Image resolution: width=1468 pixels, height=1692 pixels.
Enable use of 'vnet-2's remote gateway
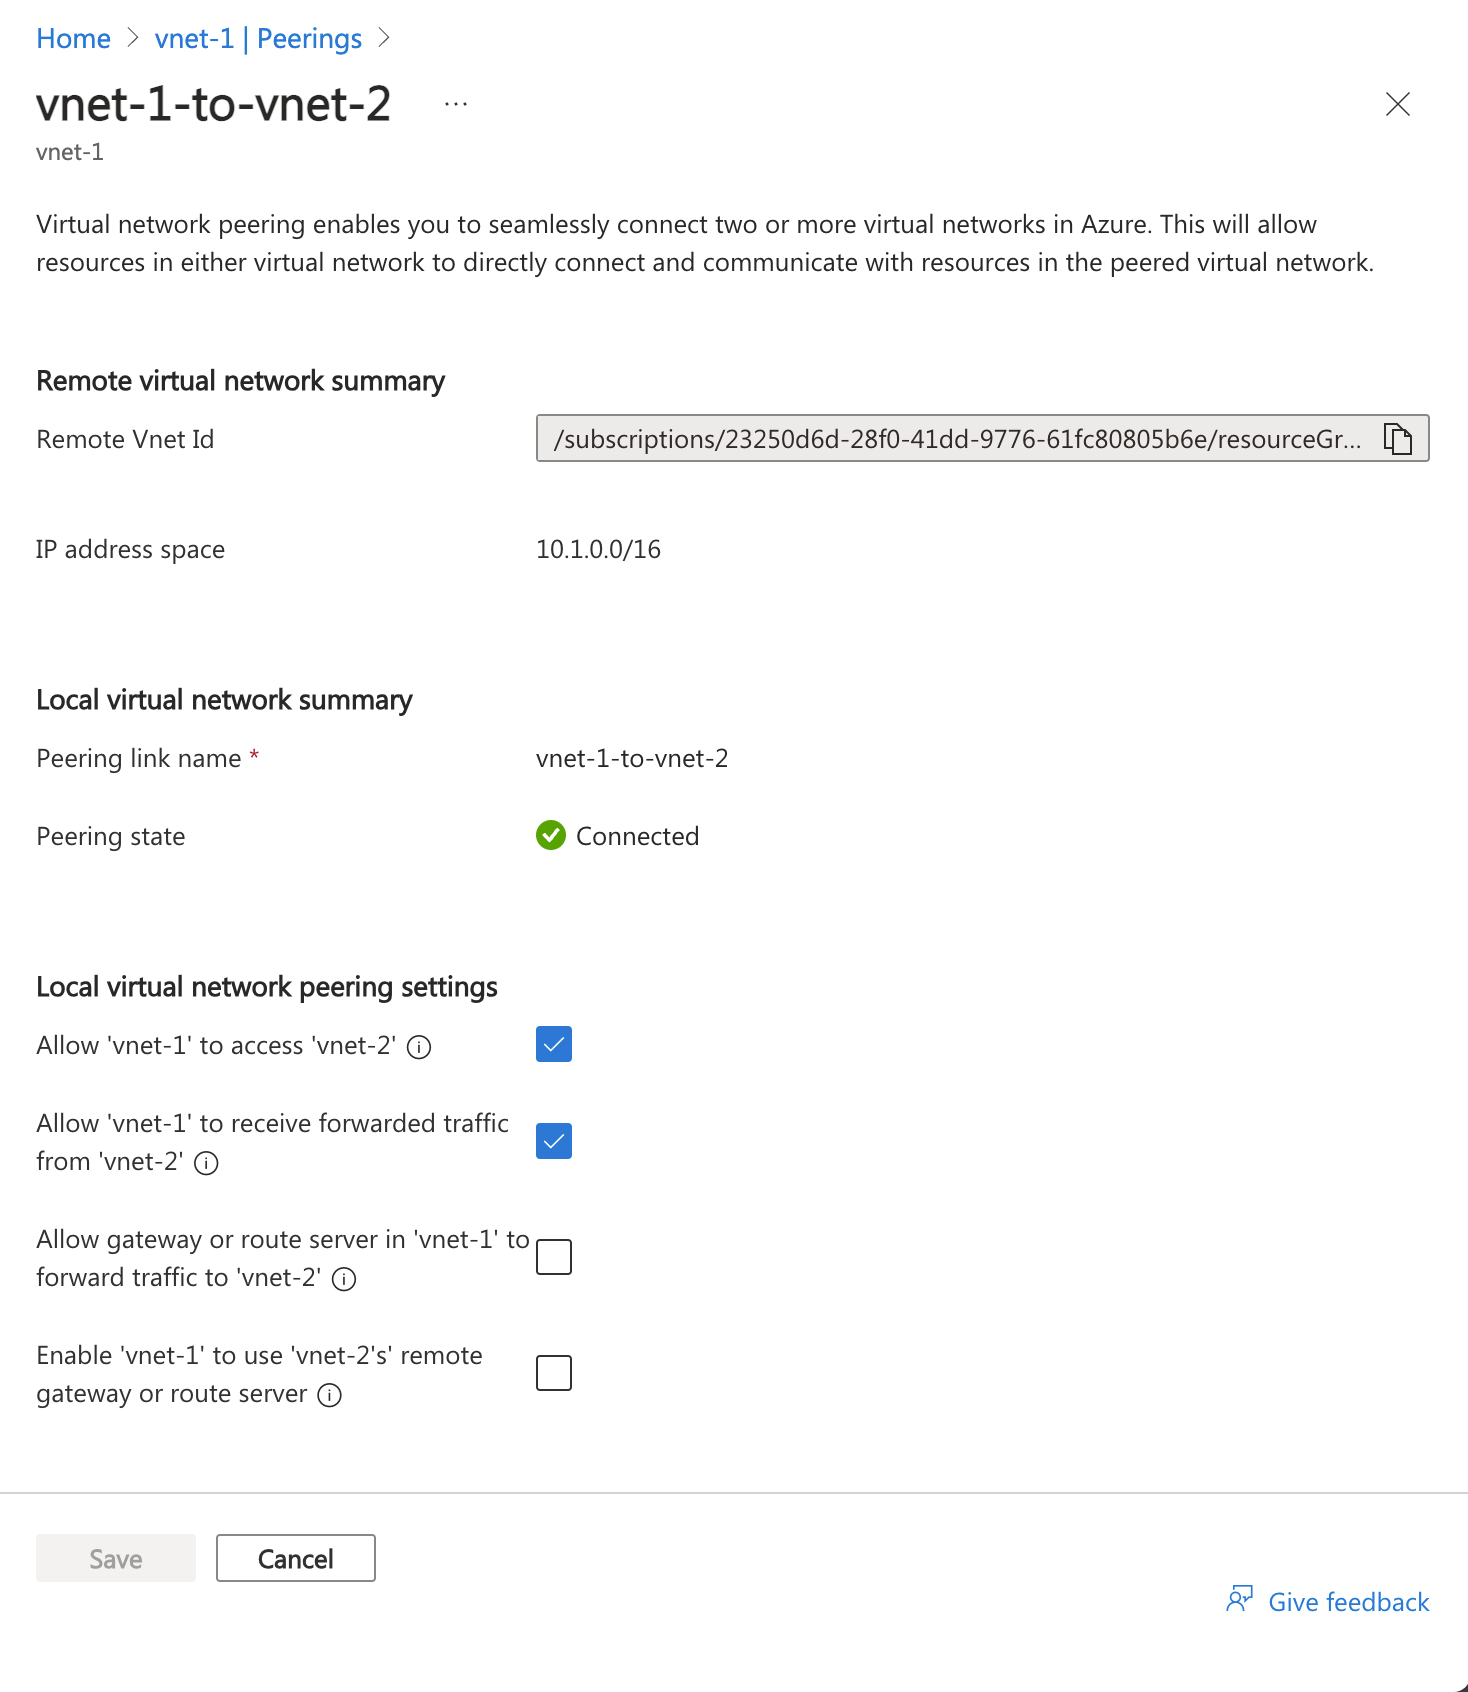pyautogui.click(x=554, y=1373)
